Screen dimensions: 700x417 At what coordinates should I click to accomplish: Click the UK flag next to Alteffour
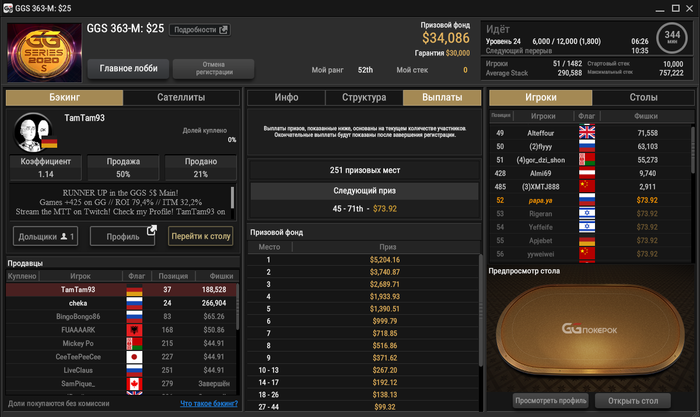587,133
